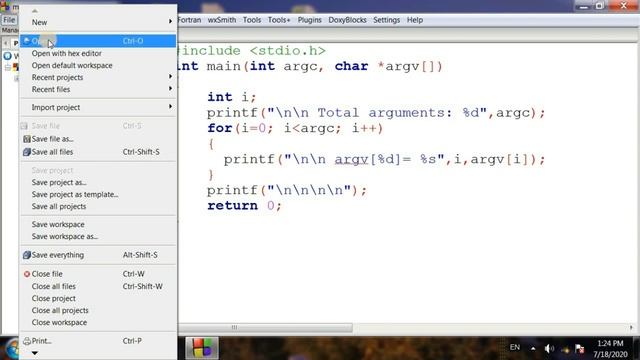Click the 'return' keyword in code
The image size is (640, 360).
click(x=232, y=205)
